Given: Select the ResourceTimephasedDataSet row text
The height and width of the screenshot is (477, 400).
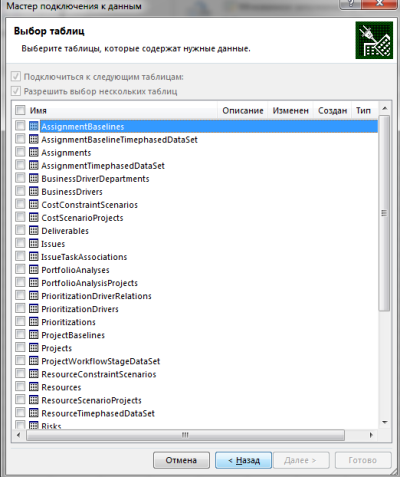Looking at the screenshot, I should tap(98, 413).
